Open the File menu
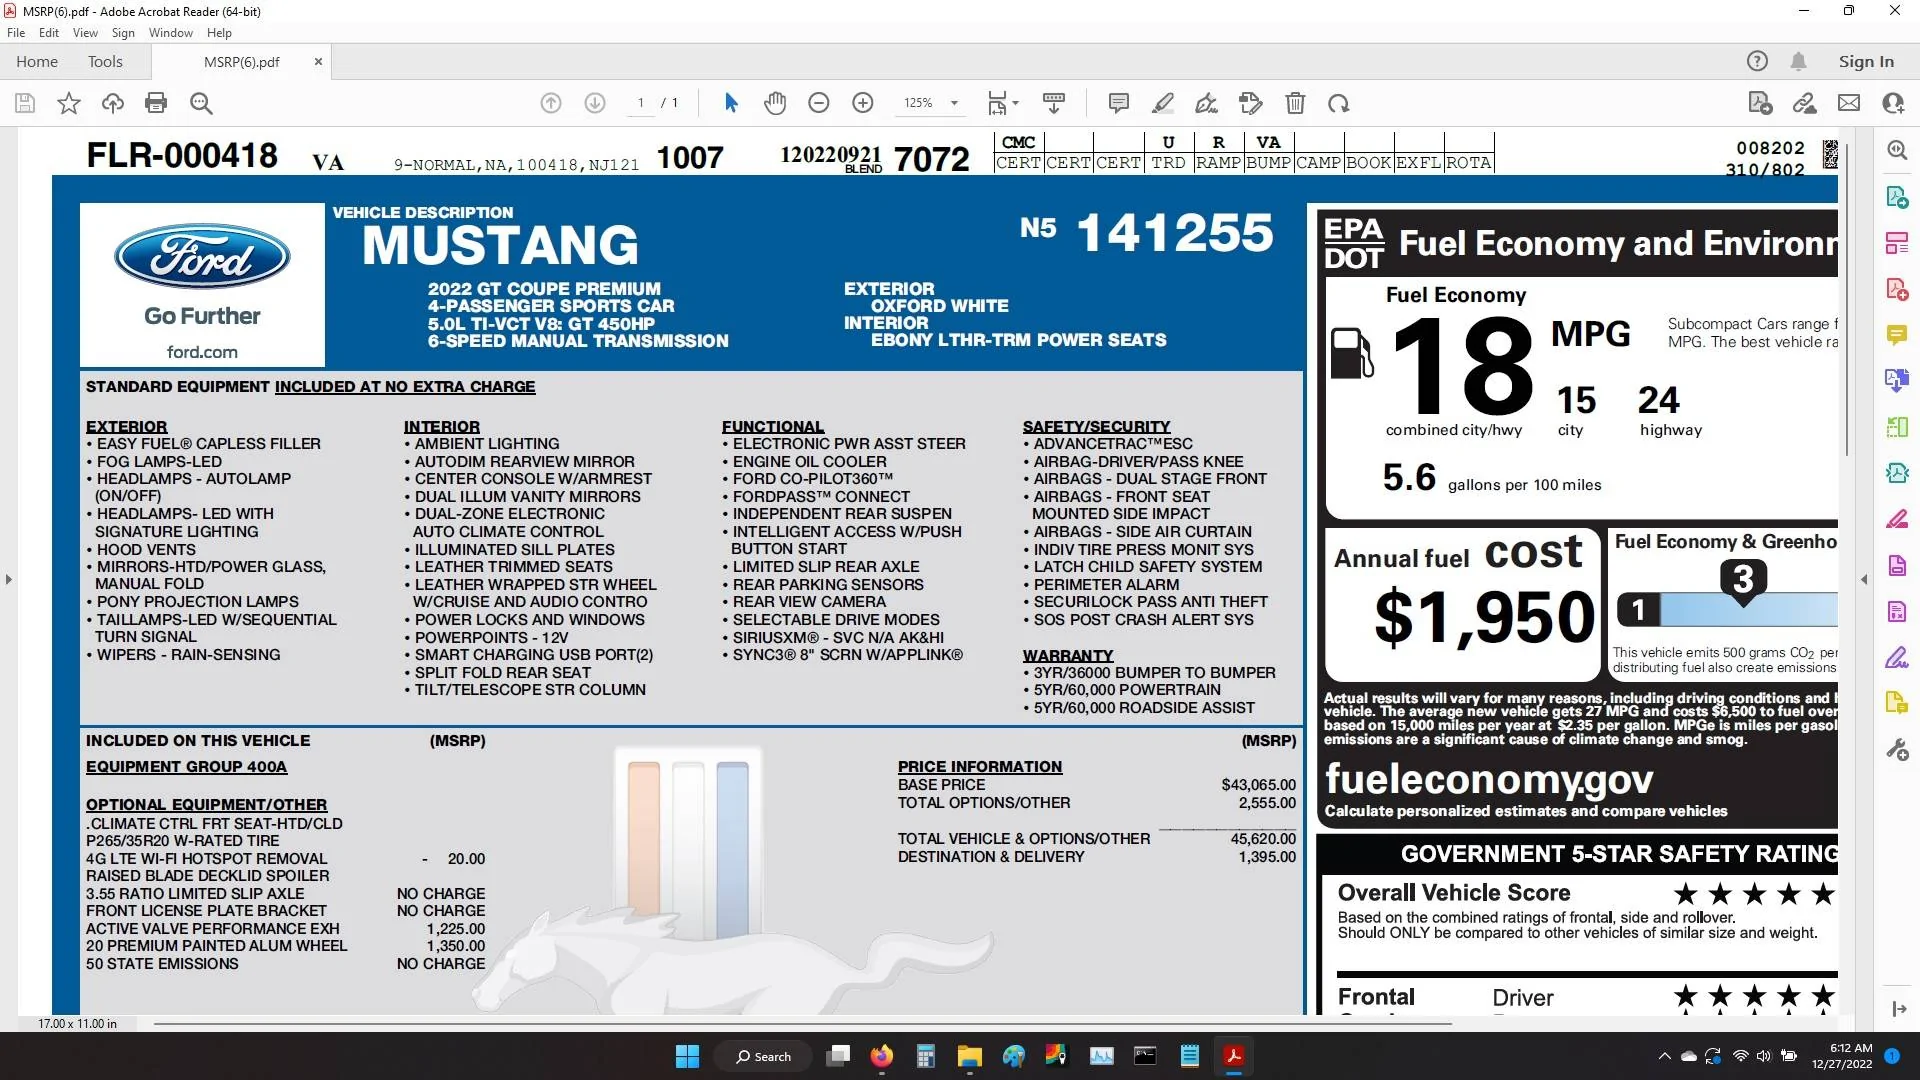The image size is (1920, 1080). coord(16,33)
